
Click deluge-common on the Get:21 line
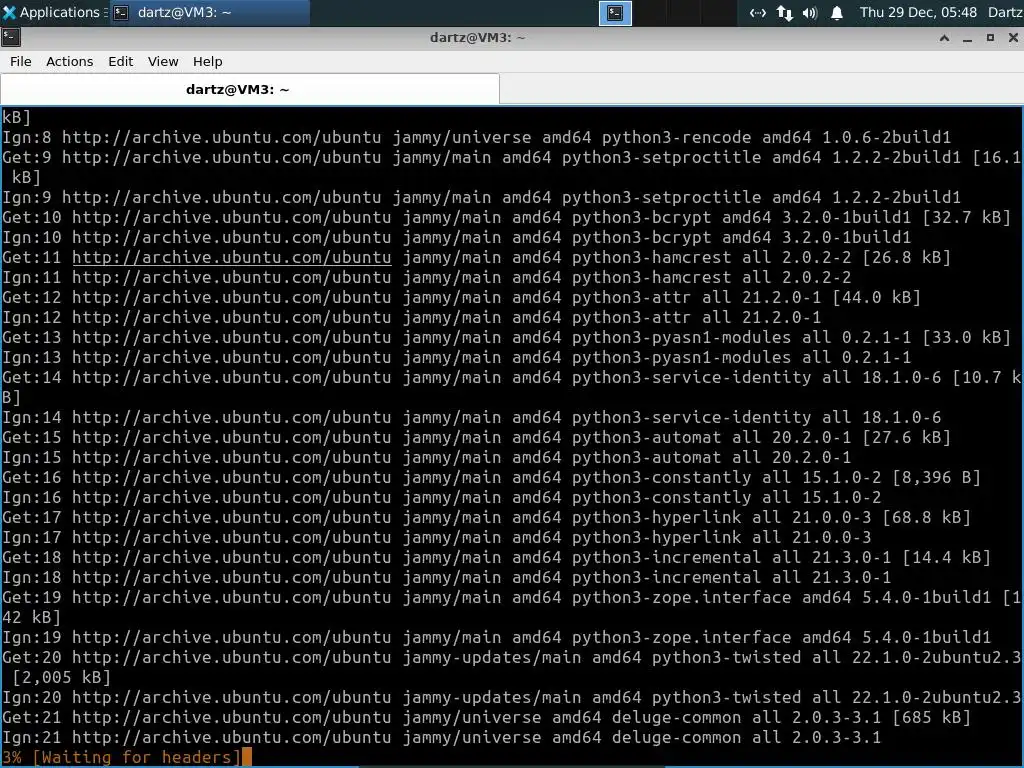[677, 717]
